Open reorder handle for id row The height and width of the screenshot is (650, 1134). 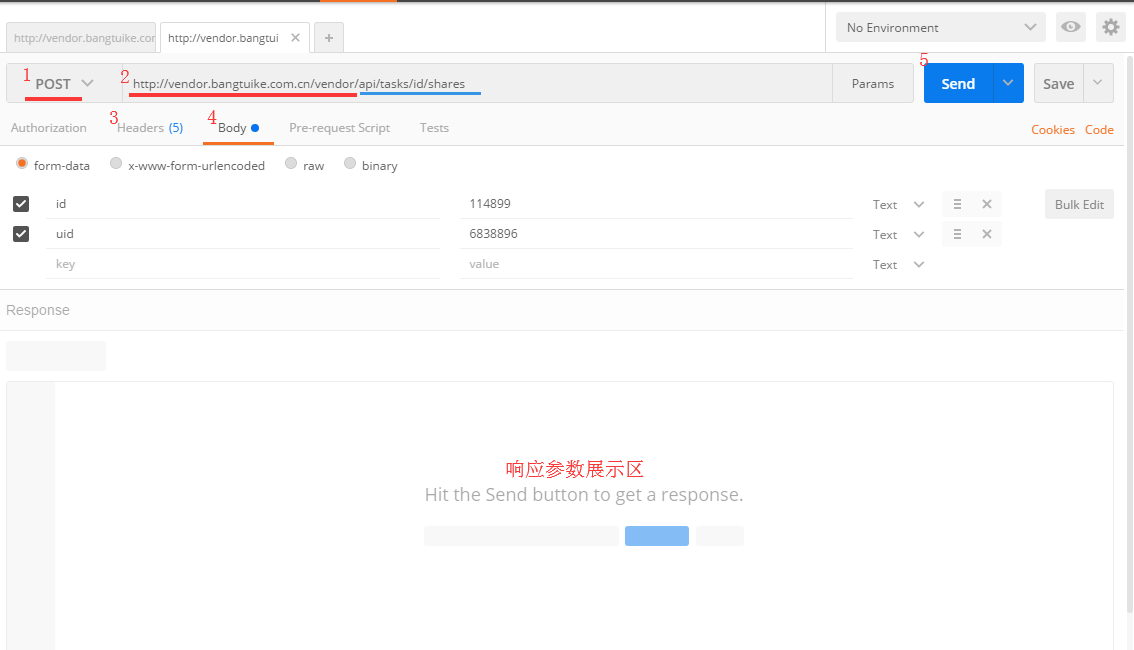click(957, 205)
